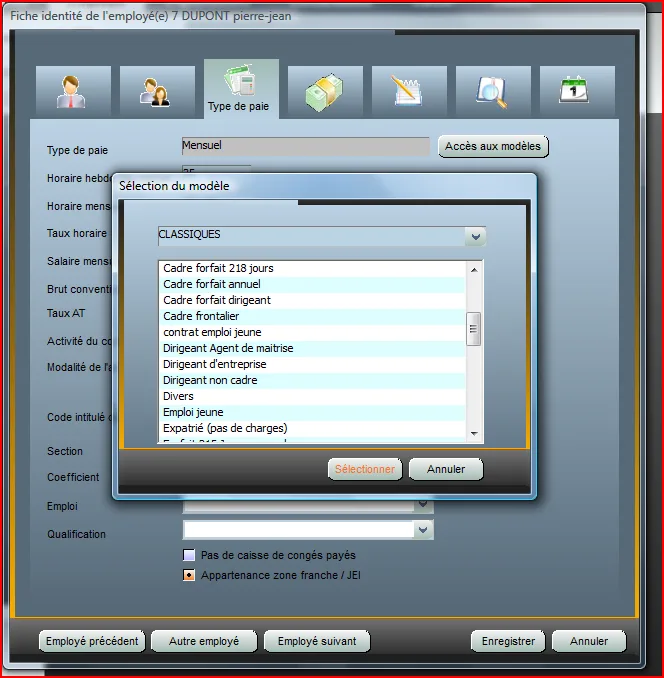
Task: Select Cadre forfait 218 jours in list
Action: coord(312,269)
